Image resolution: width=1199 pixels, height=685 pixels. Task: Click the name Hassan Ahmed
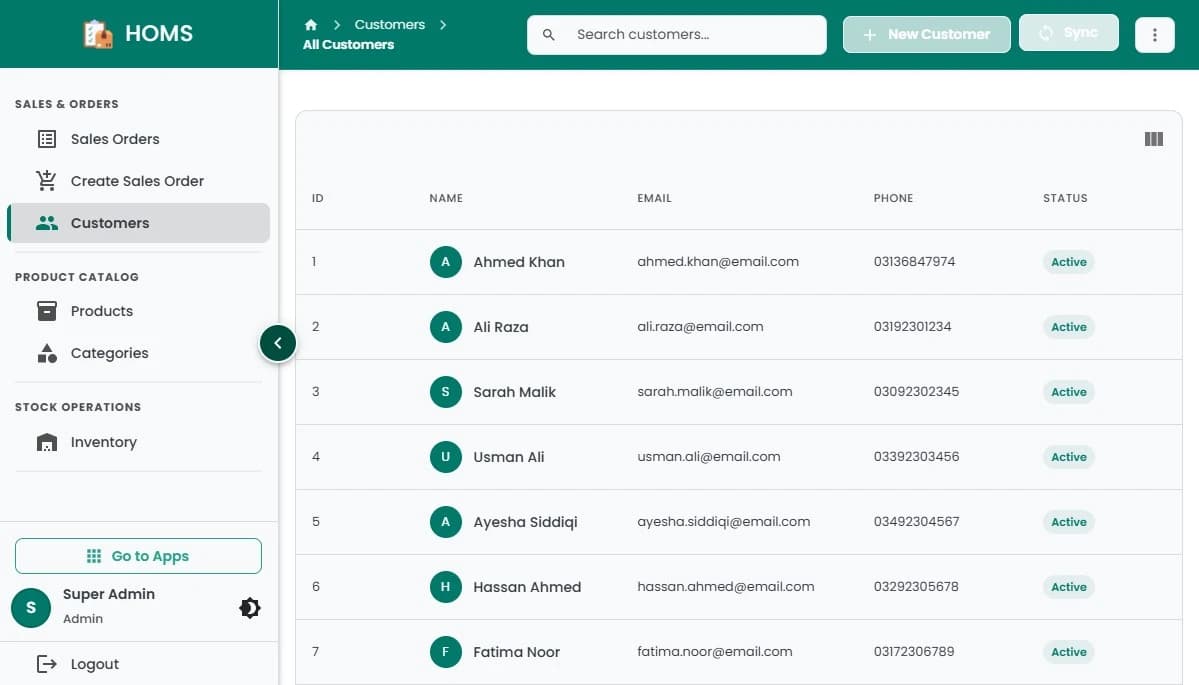(527, 587)
